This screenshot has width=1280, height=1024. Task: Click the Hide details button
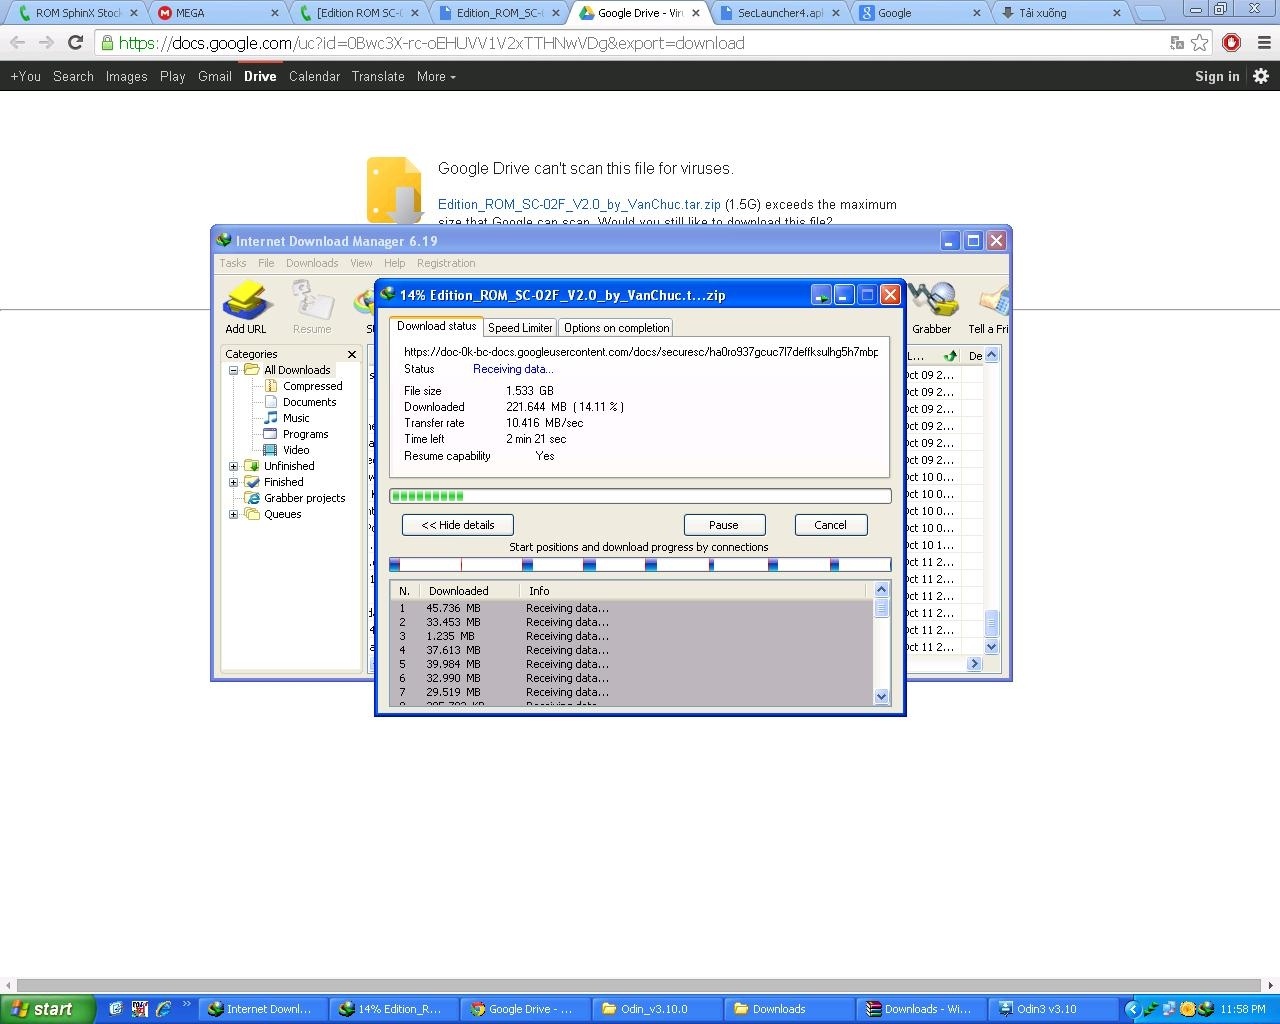coord(458,525)
